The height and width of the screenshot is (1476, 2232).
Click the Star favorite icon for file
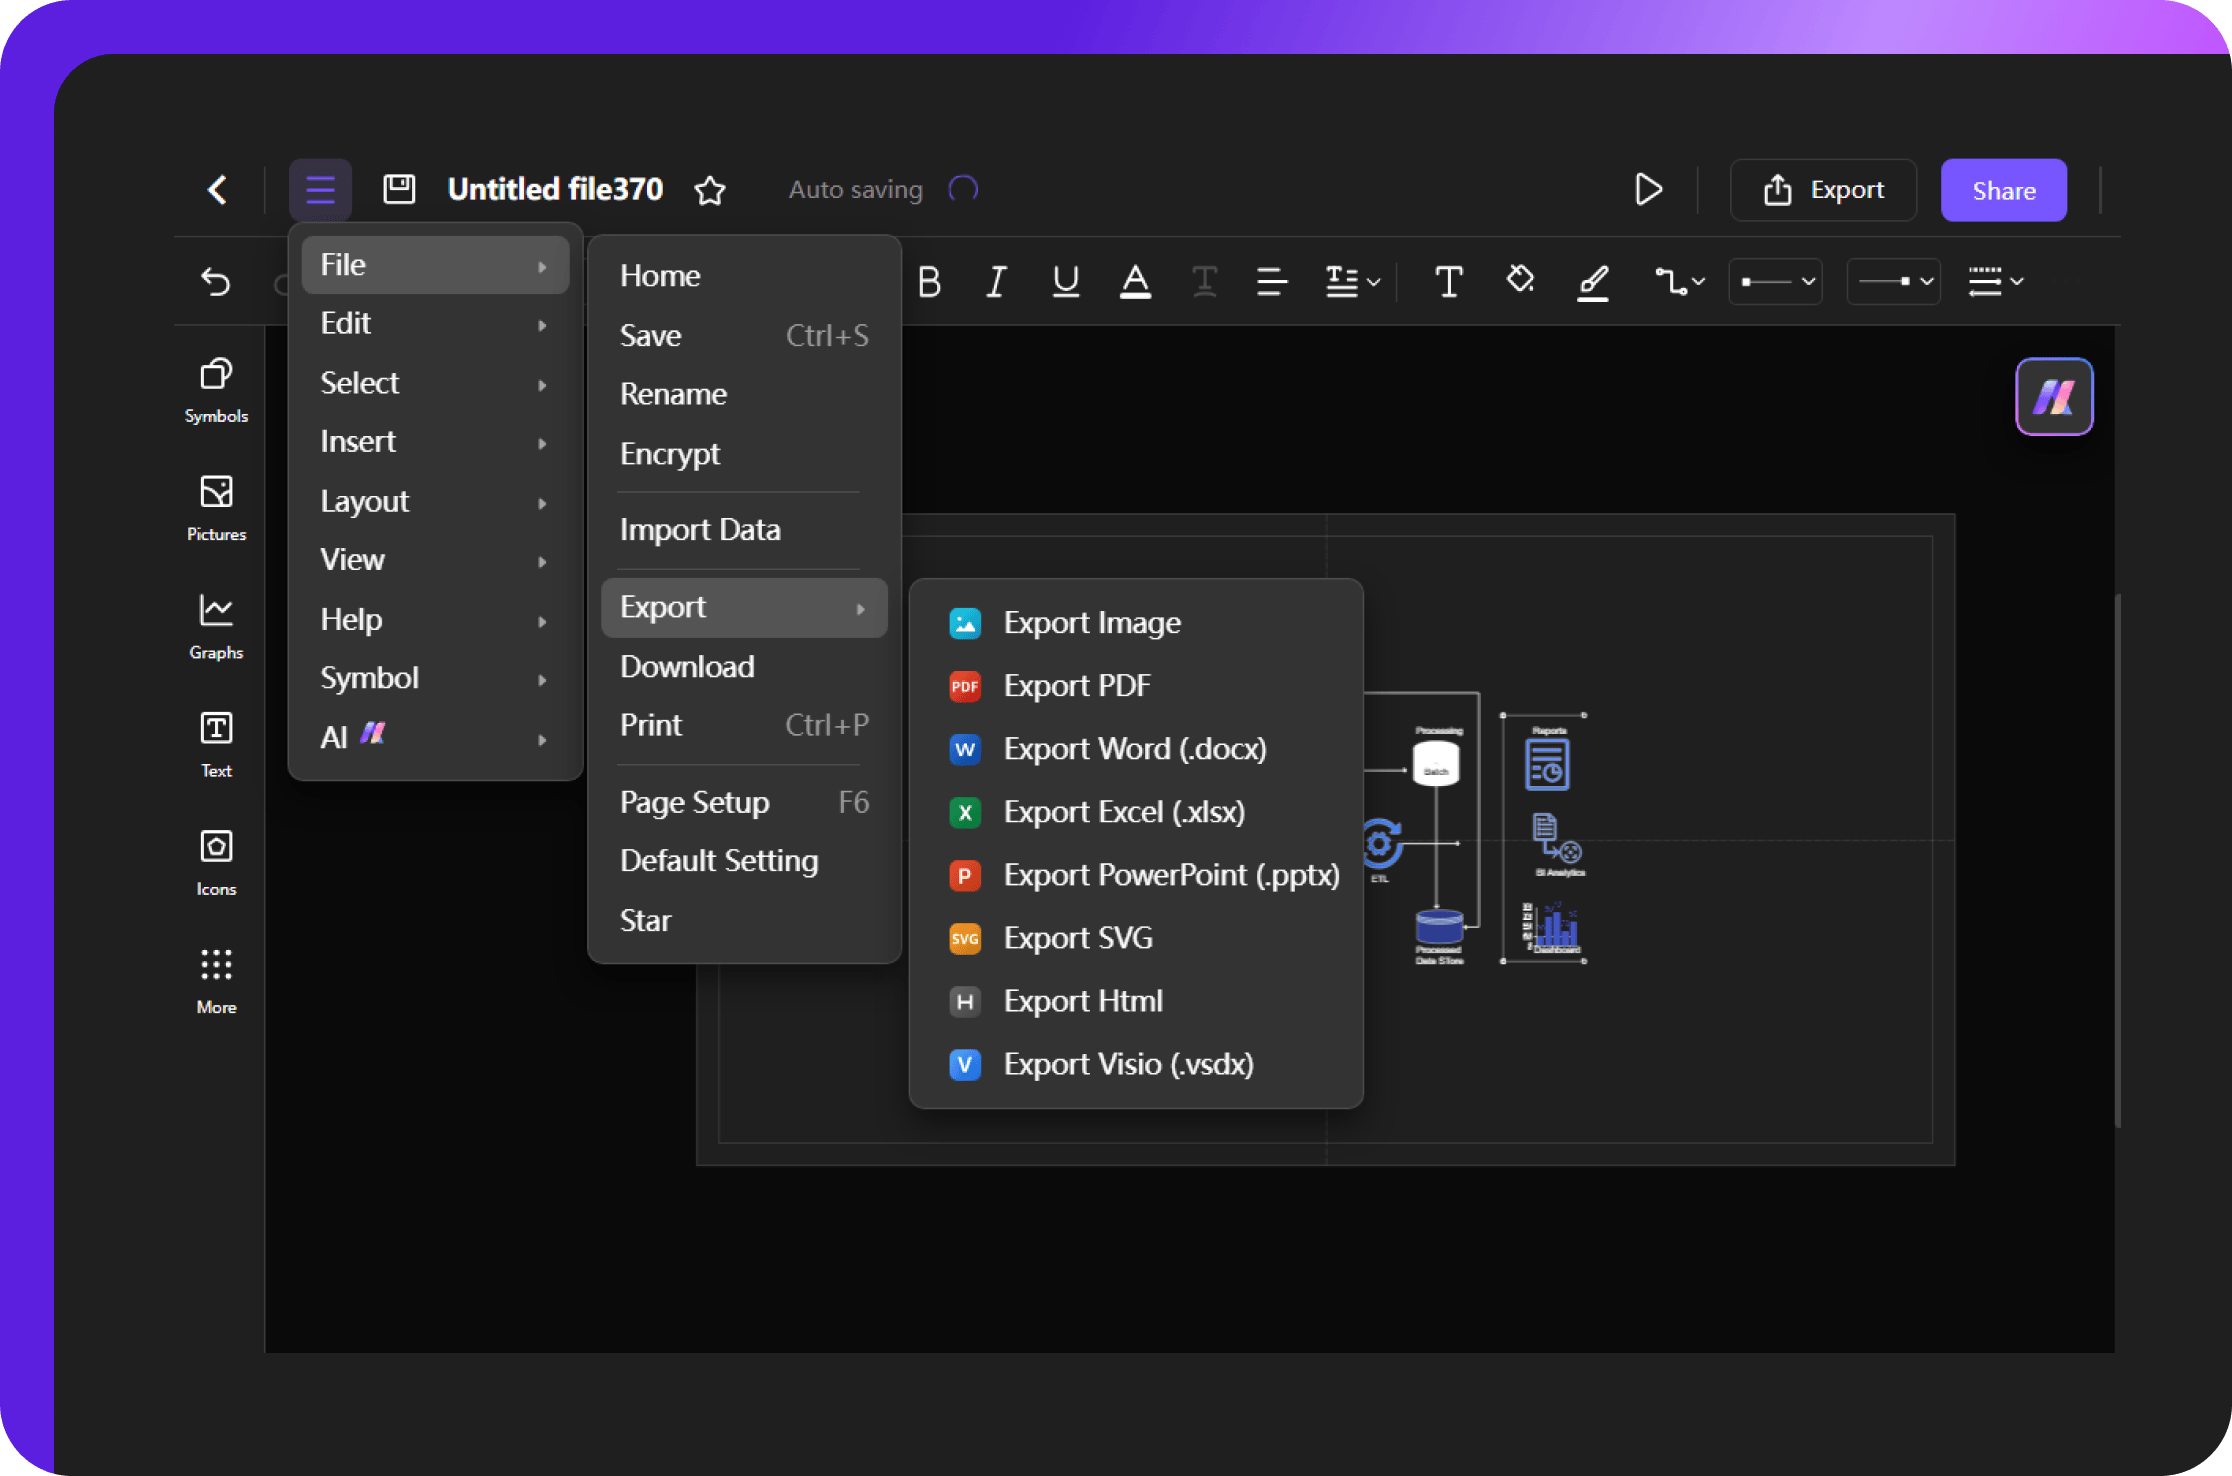pyautogui.click(x=710, y=189)
